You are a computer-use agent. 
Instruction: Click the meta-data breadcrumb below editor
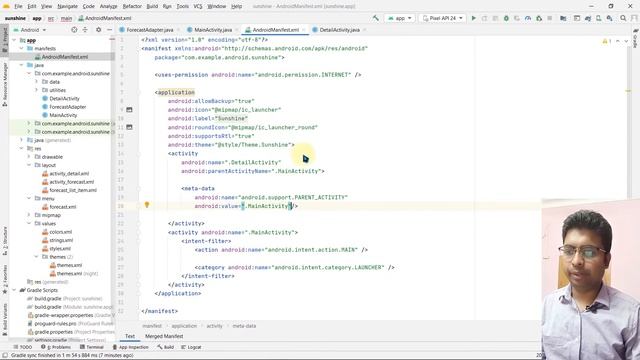tap(244, 326)
